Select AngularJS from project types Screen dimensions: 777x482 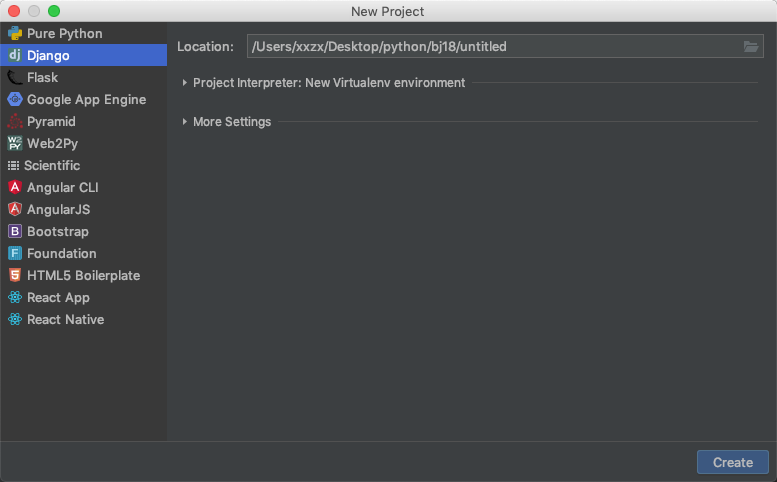(58, 210)
